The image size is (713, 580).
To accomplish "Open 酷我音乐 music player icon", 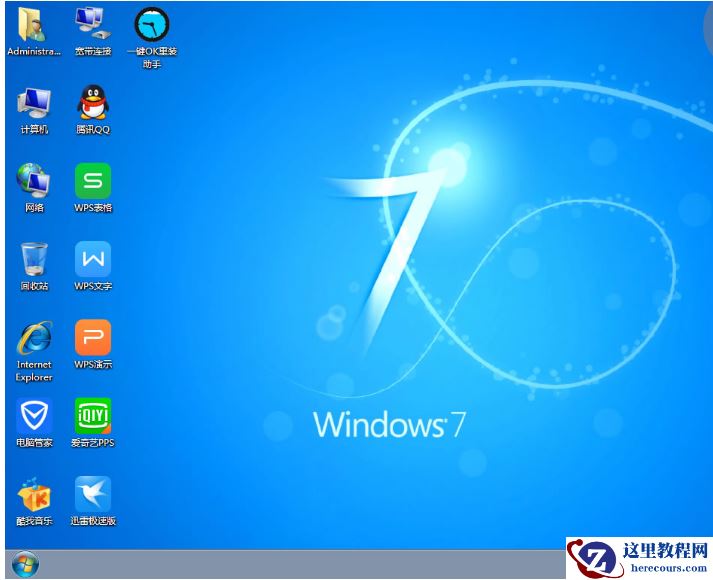I will [34, 495].
